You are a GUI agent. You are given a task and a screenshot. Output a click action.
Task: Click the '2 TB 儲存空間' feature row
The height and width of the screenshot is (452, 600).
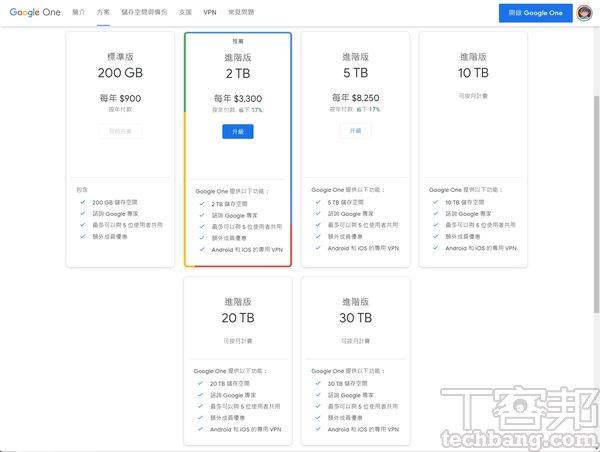(x=229, y=204)
